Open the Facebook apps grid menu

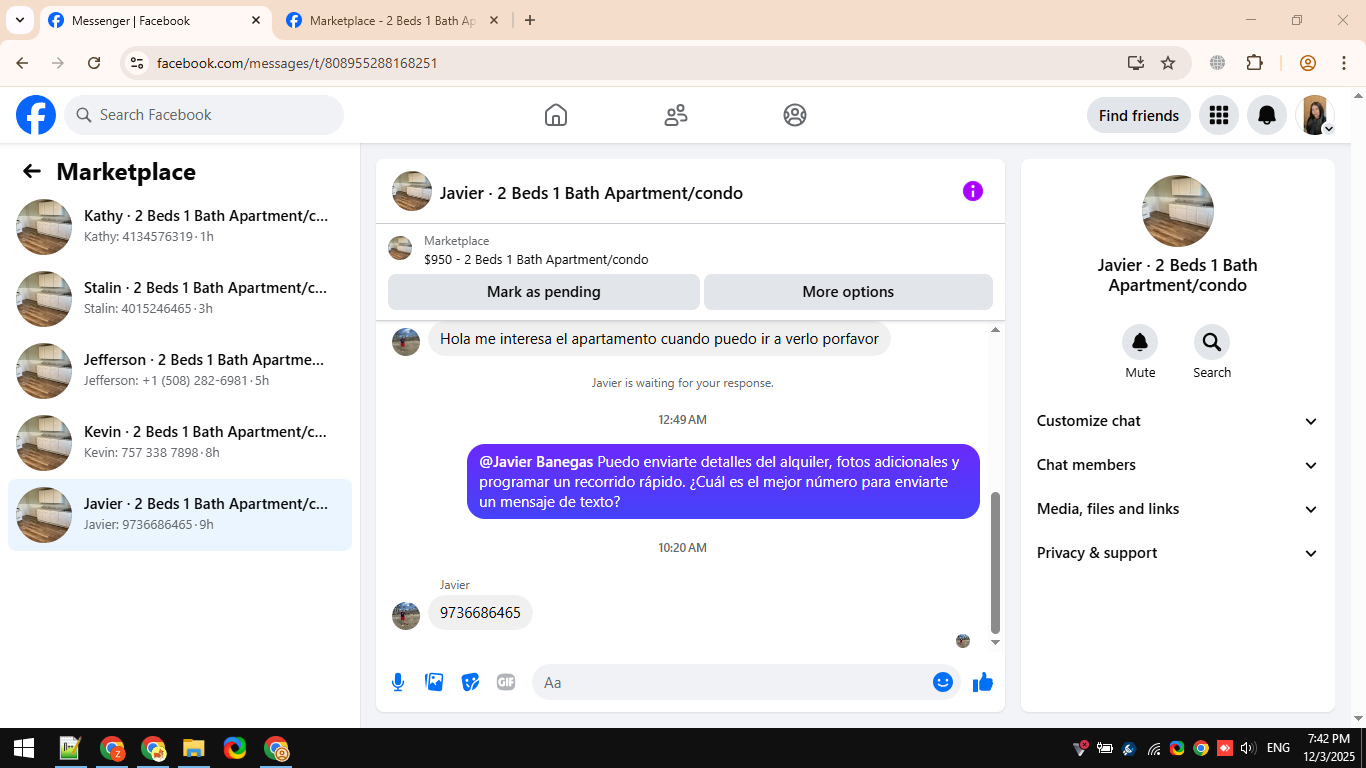(x=1218, y=115)
